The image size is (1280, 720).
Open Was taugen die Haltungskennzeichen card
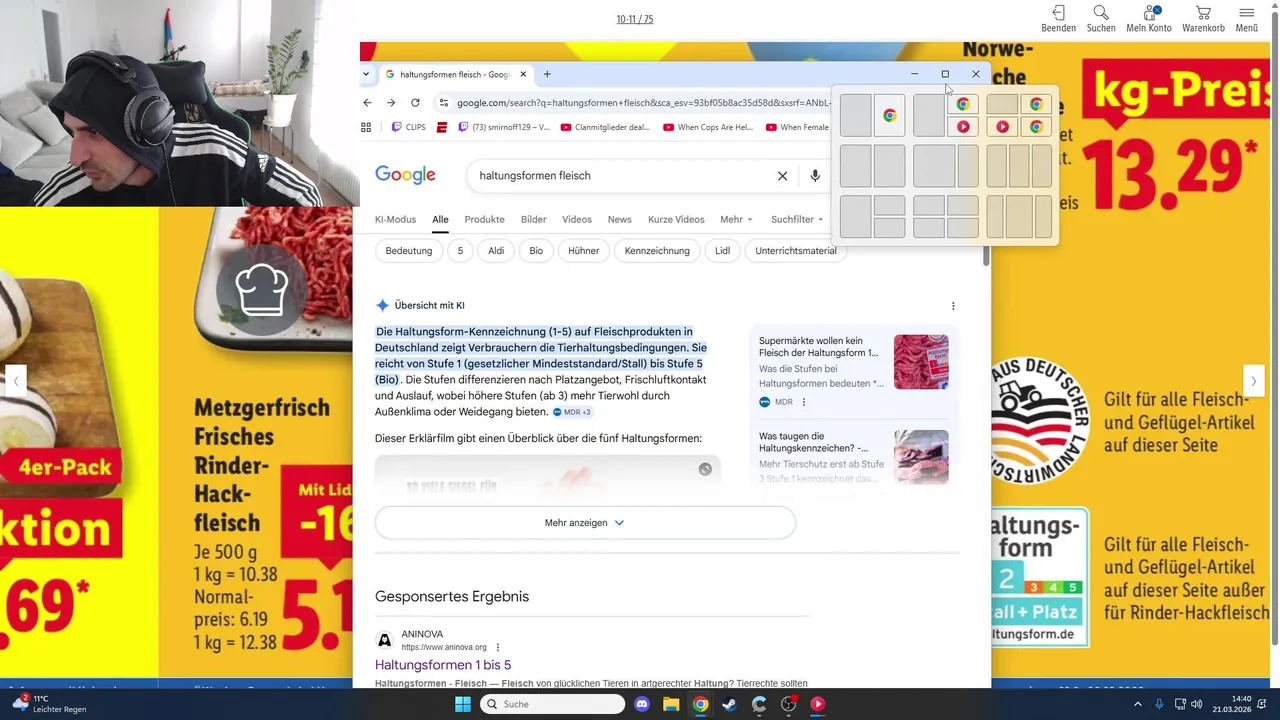(853, 457)
